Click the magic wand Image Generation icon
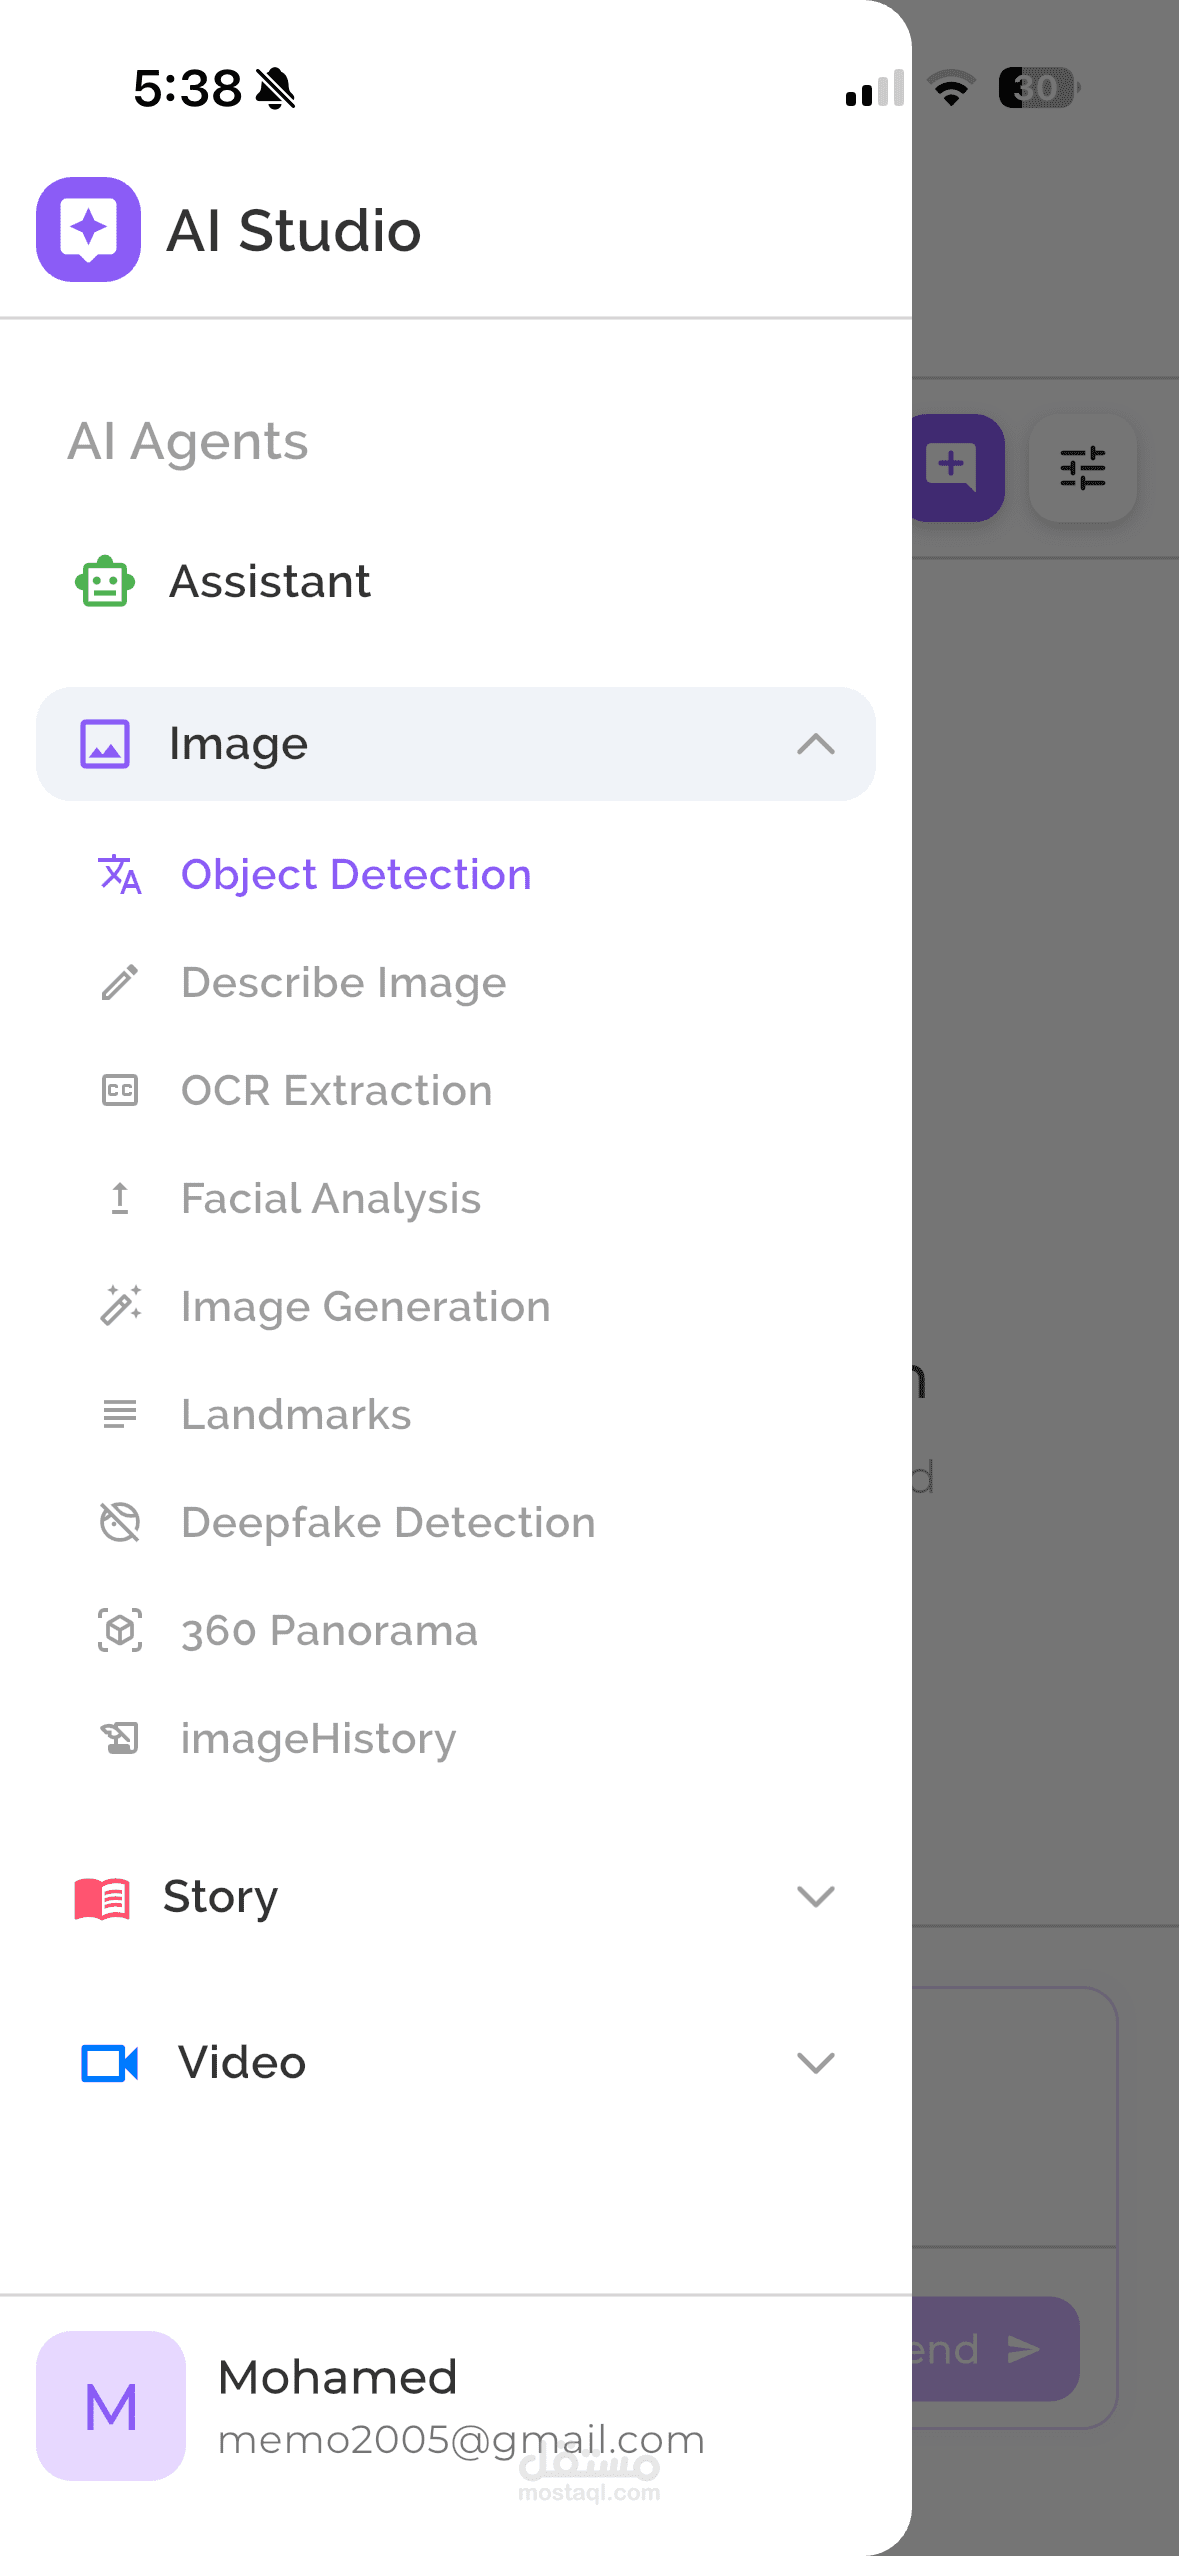 [x=120, y=1306]
